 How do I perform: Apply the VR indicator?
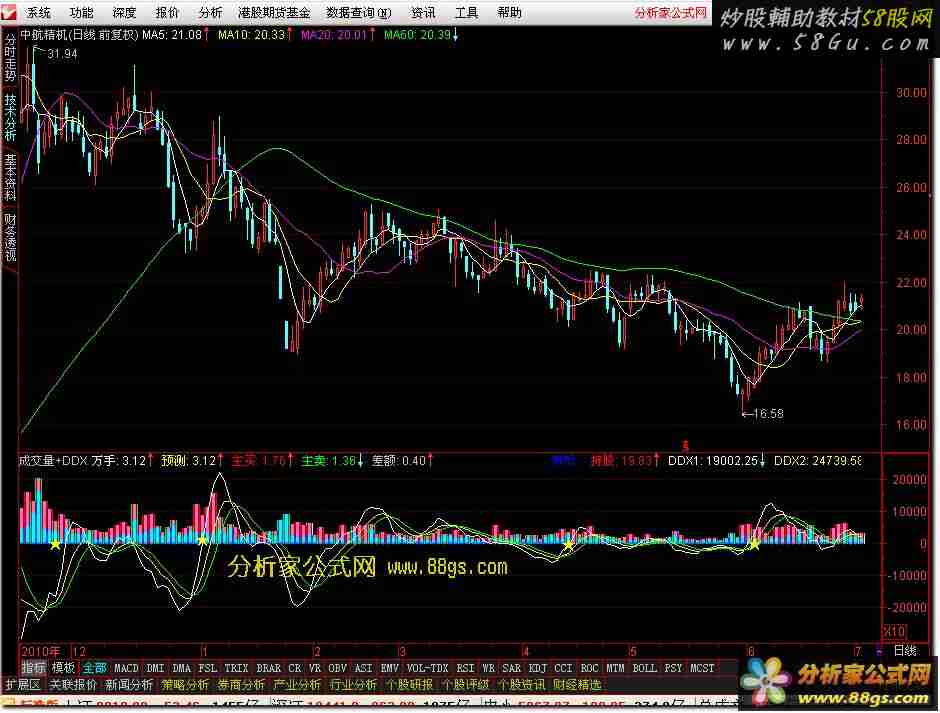(315, 667)
